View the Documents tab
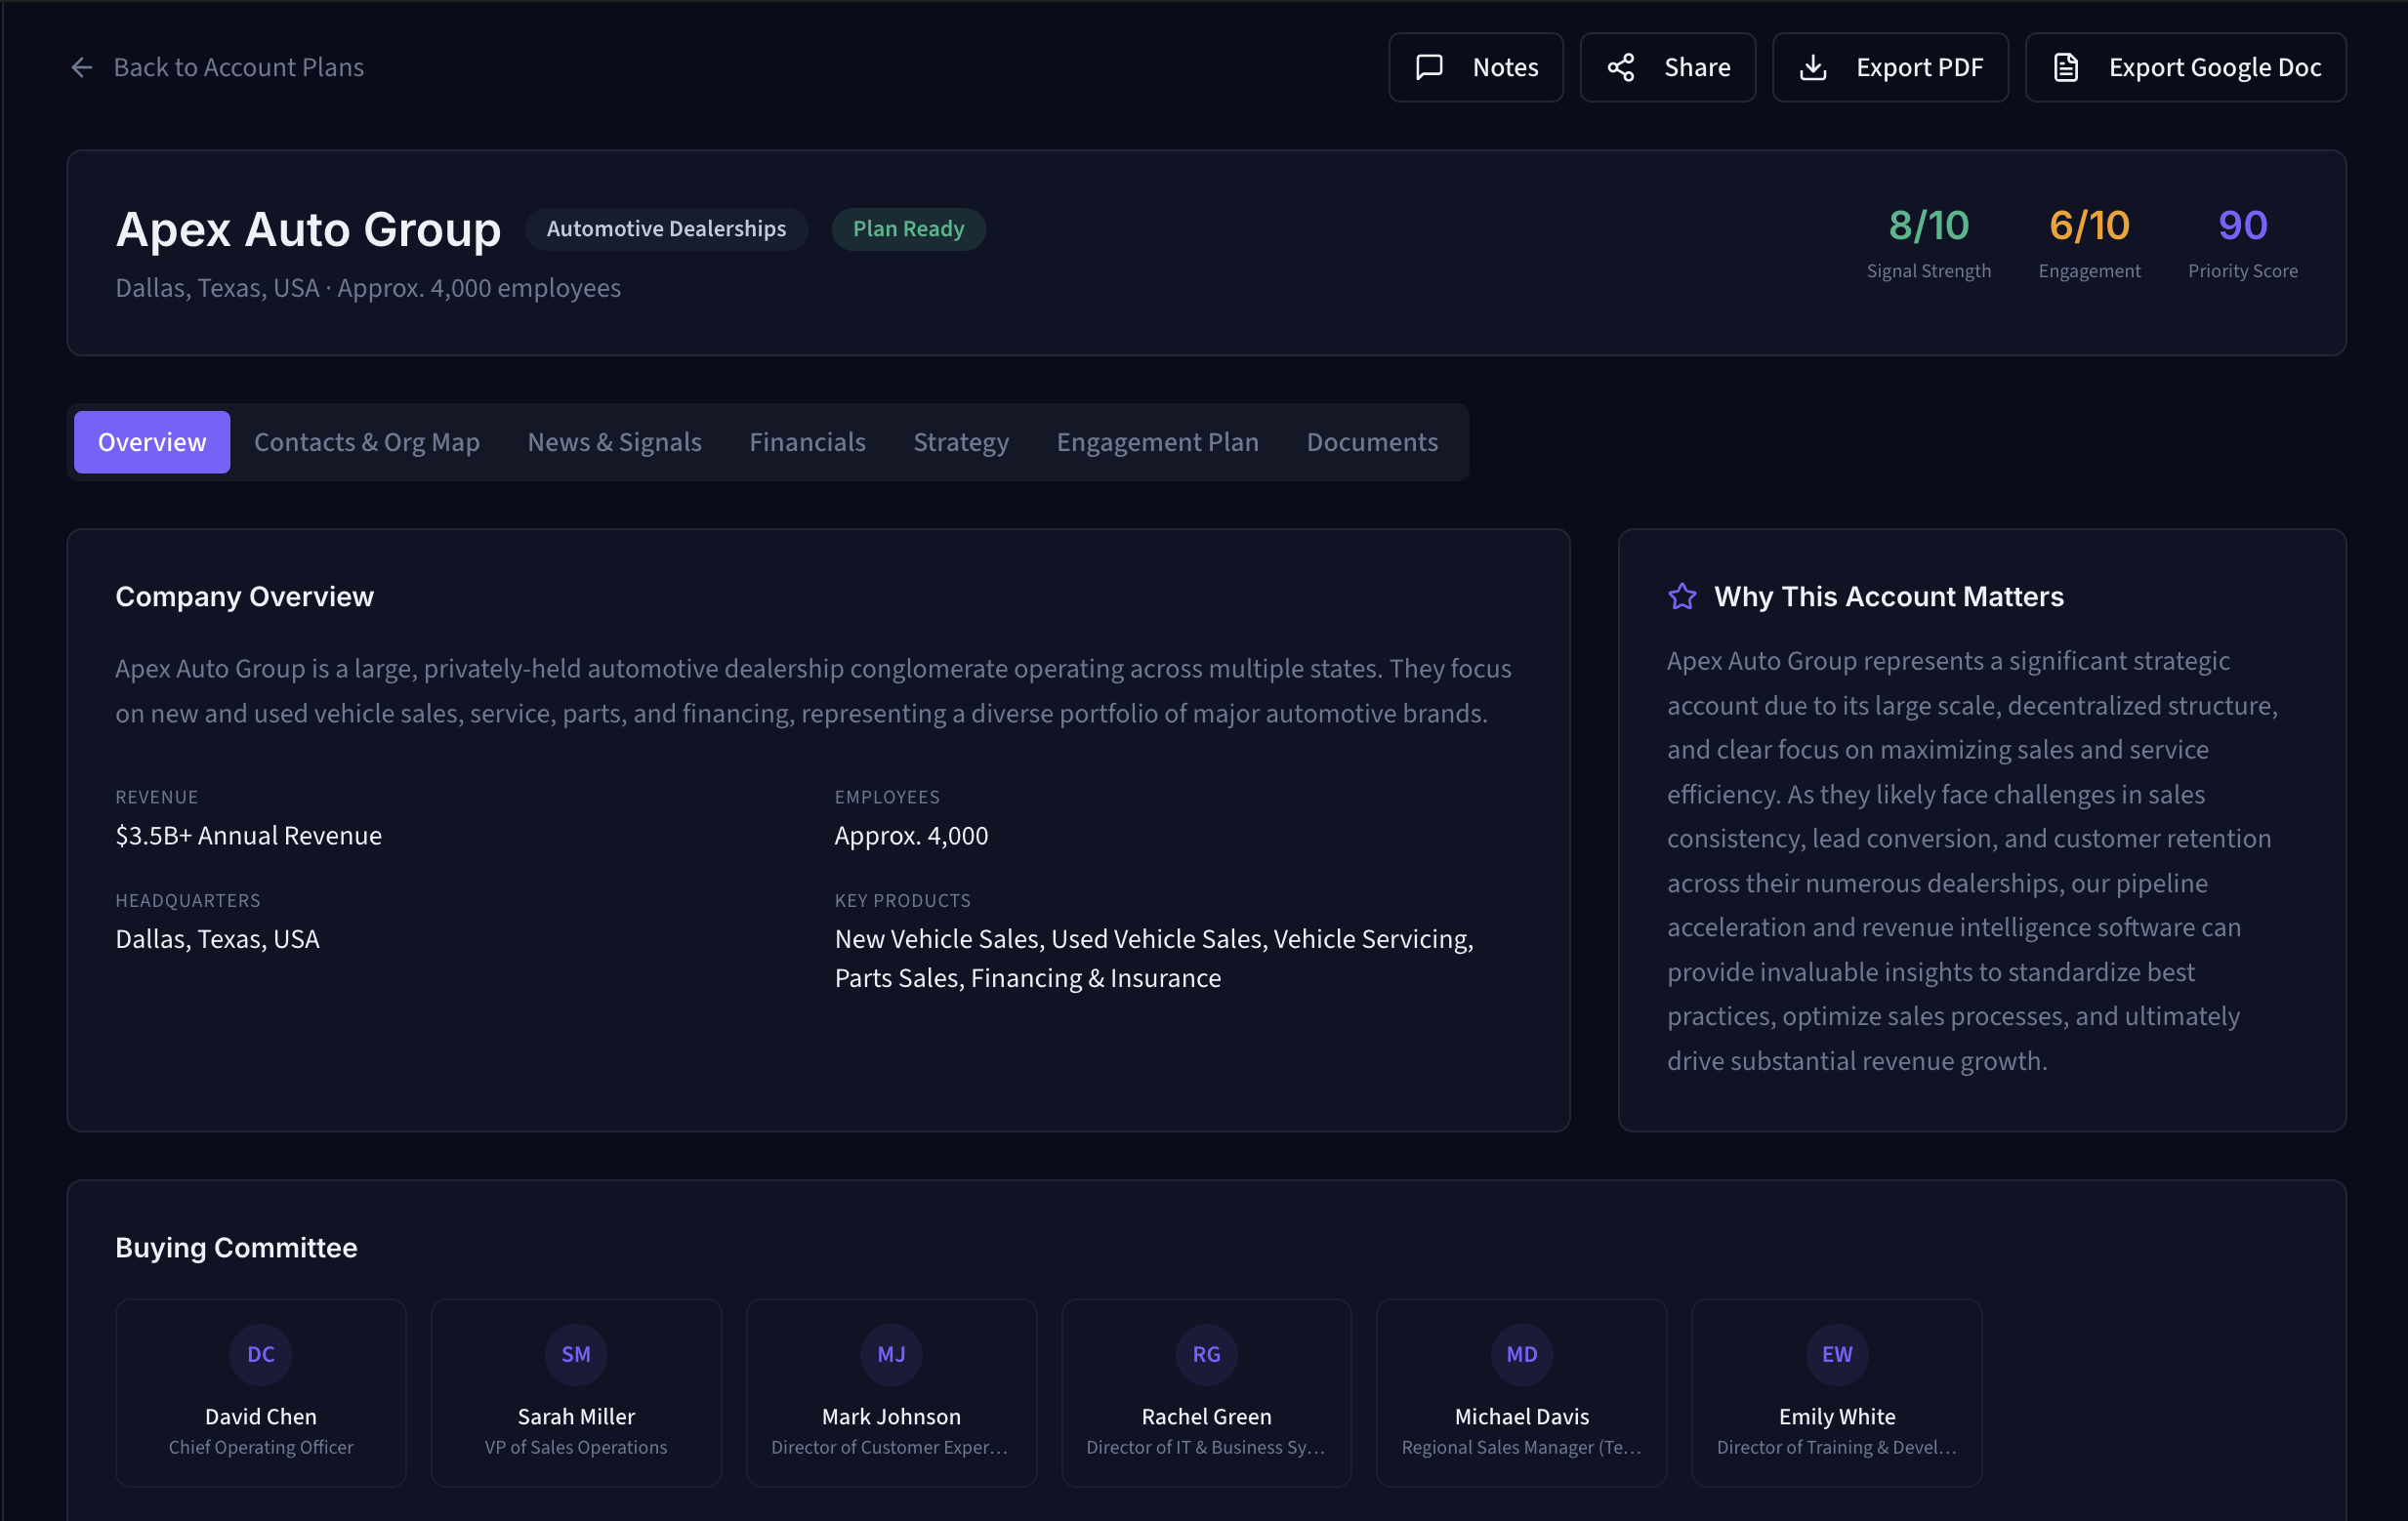The width and height of the screenshot is (2408, 1521). (x=1371, y=441)
